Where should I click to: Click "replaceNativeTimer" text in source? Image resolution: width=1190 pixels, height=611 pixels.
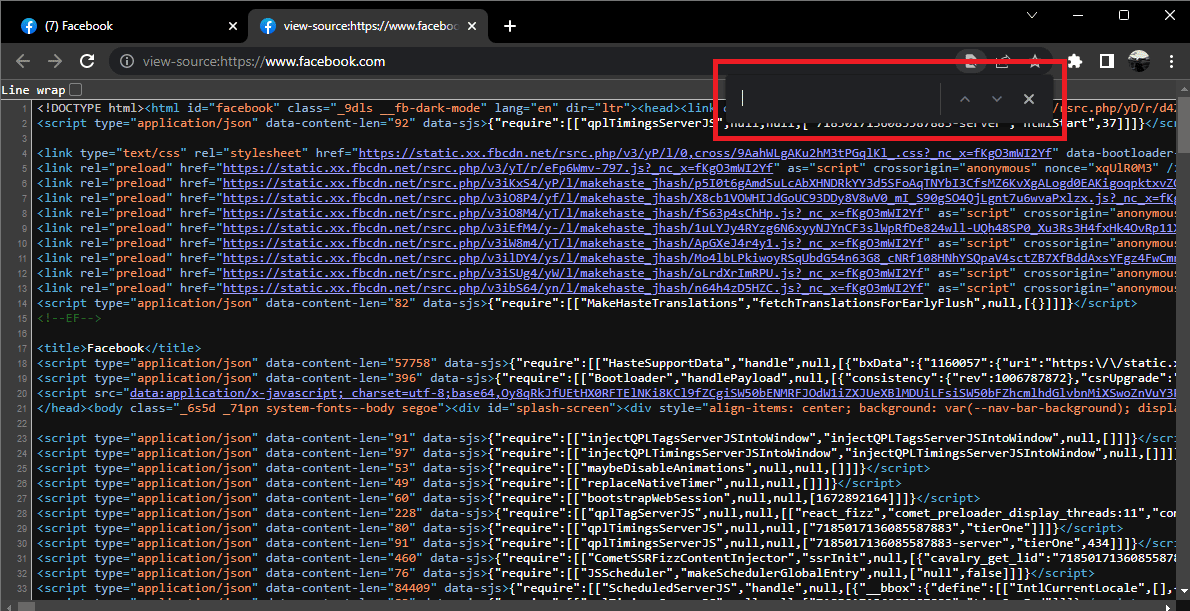pyautogui.click(x=651, y=483)
